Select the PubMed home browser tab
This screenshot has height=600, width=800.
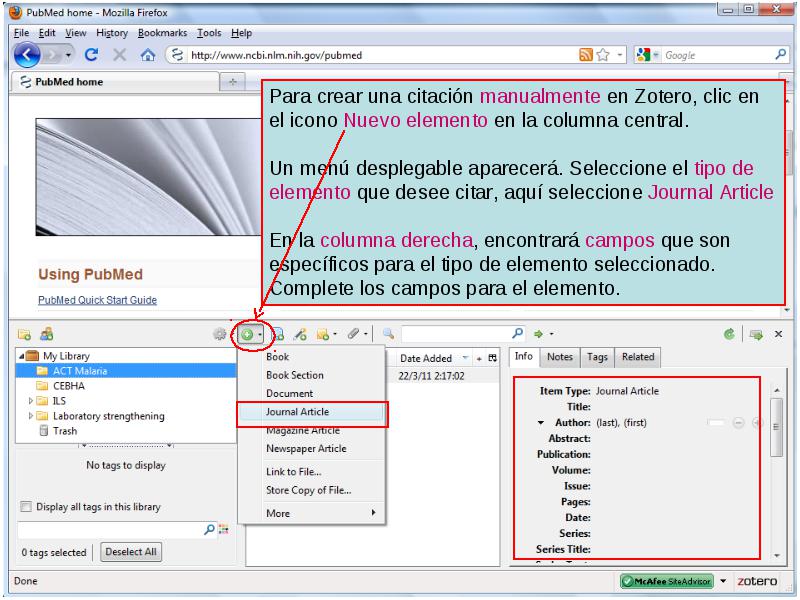(x=115, y=82)
